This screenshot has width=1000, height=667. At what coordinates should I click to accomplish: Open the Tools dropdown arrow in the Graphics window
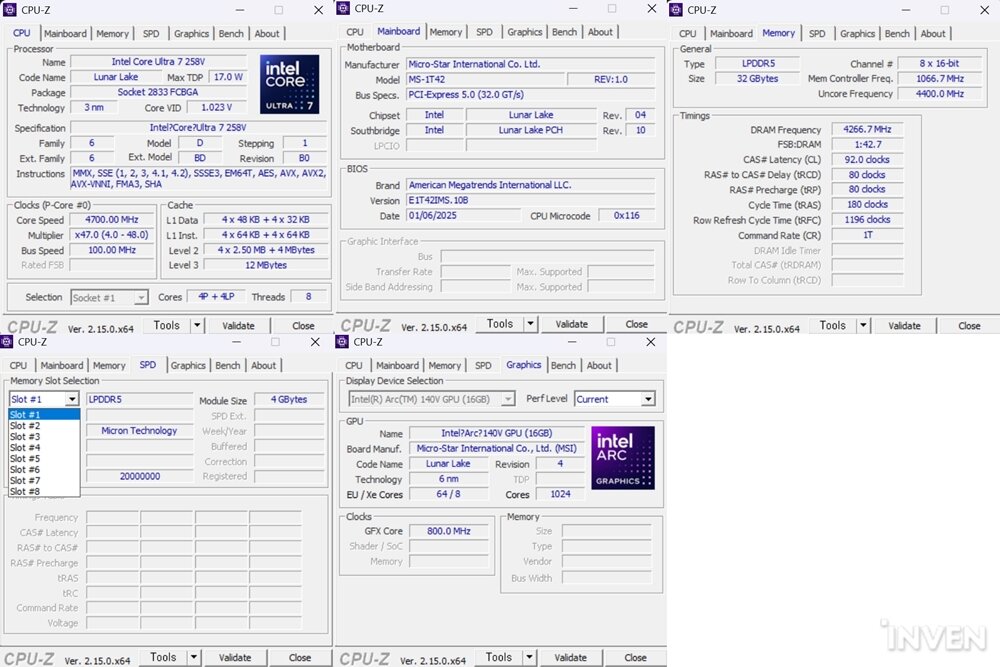point(529,657)
